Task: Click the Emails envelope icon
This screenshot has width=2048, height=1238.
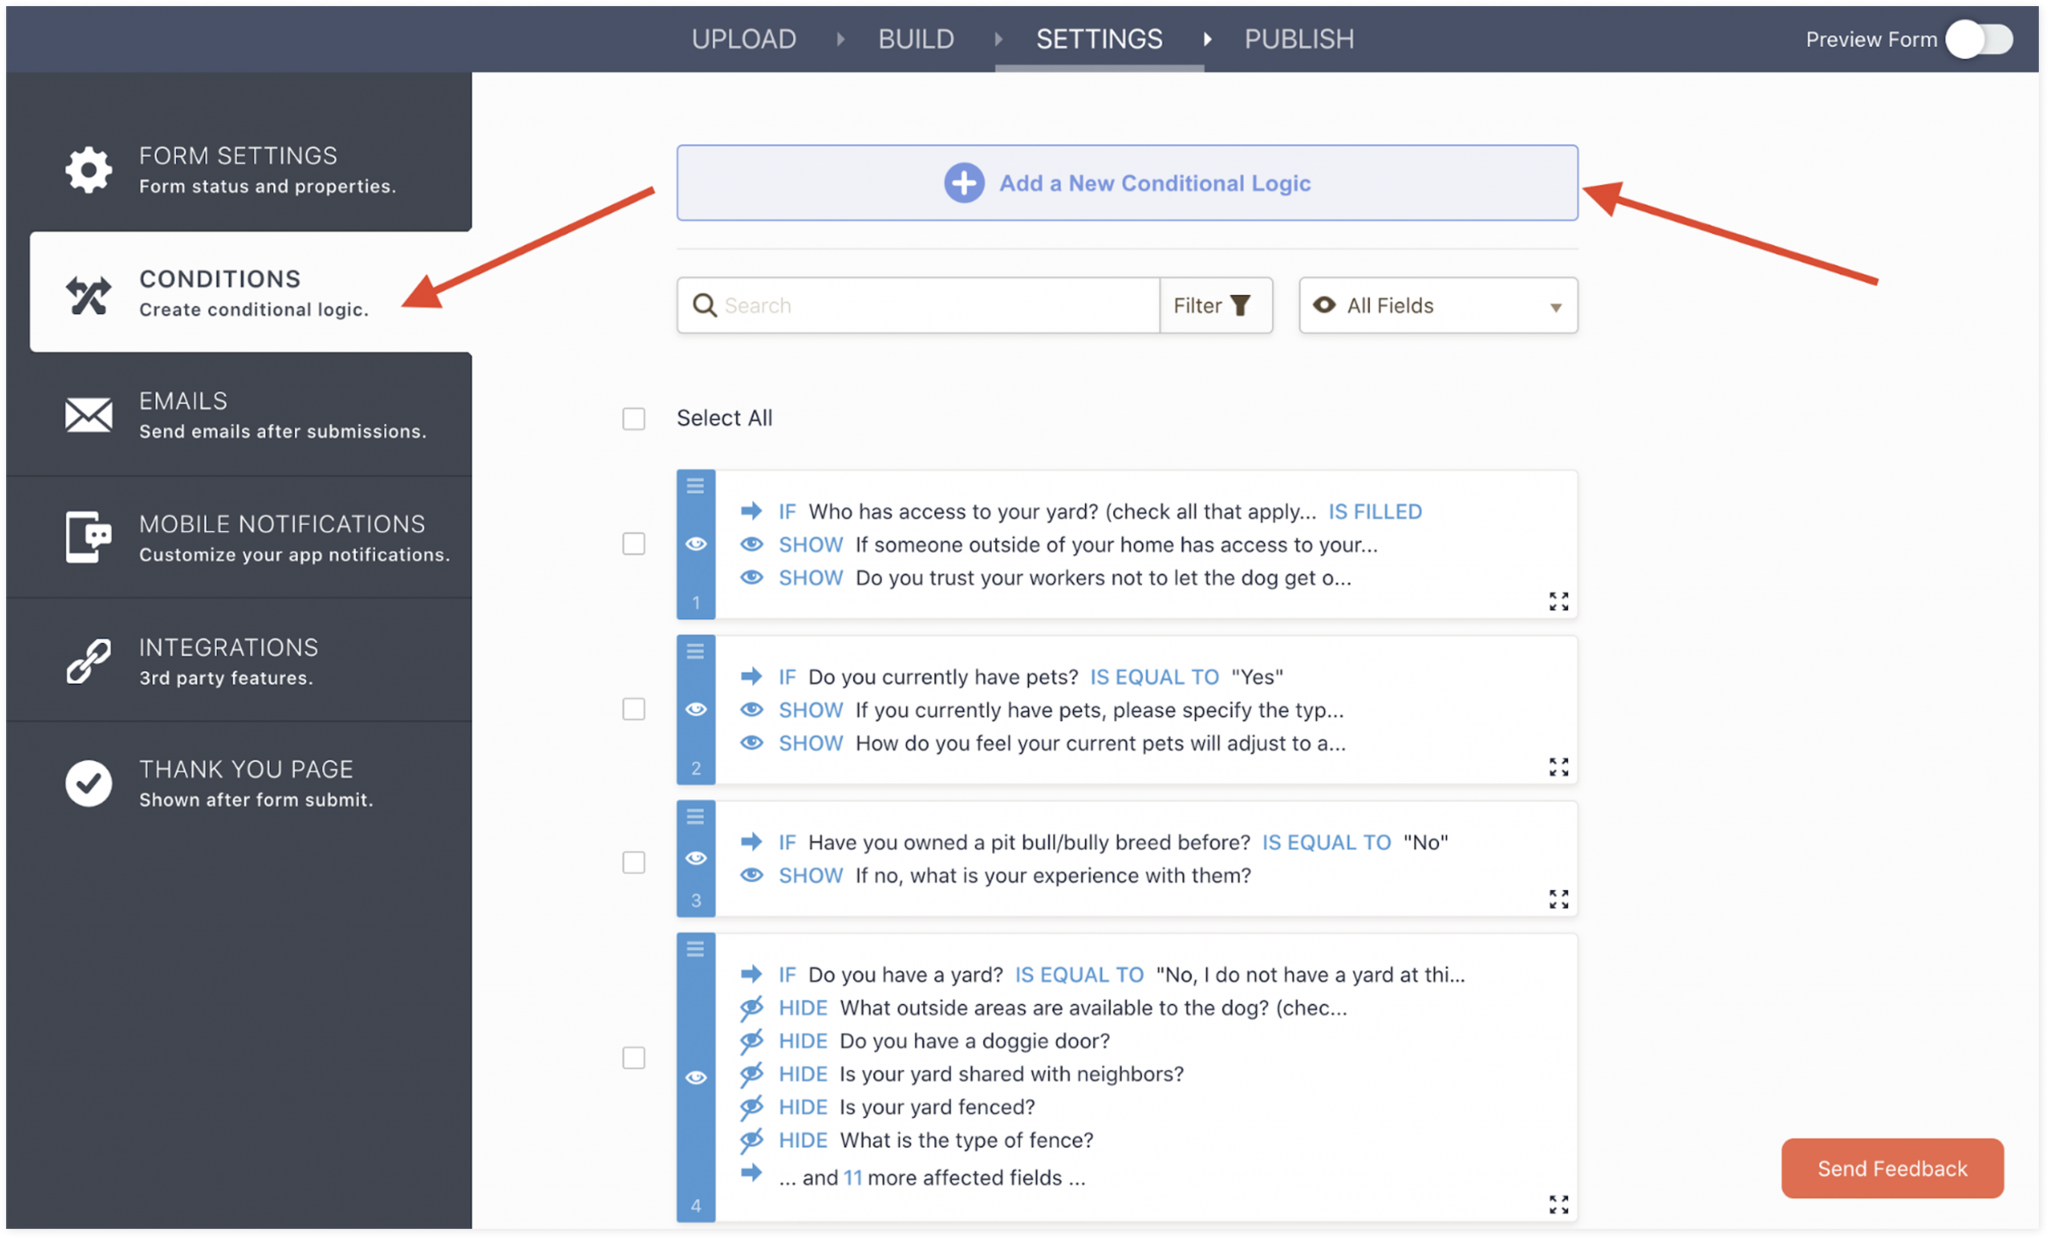Action: (88, 414)
